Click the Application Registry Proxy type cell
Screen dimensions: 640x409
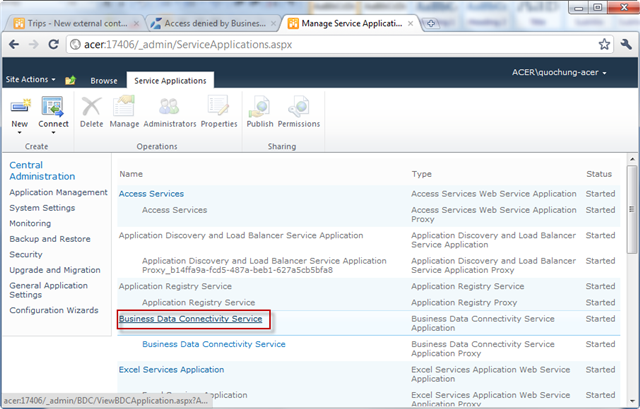(x=464, y=302)
